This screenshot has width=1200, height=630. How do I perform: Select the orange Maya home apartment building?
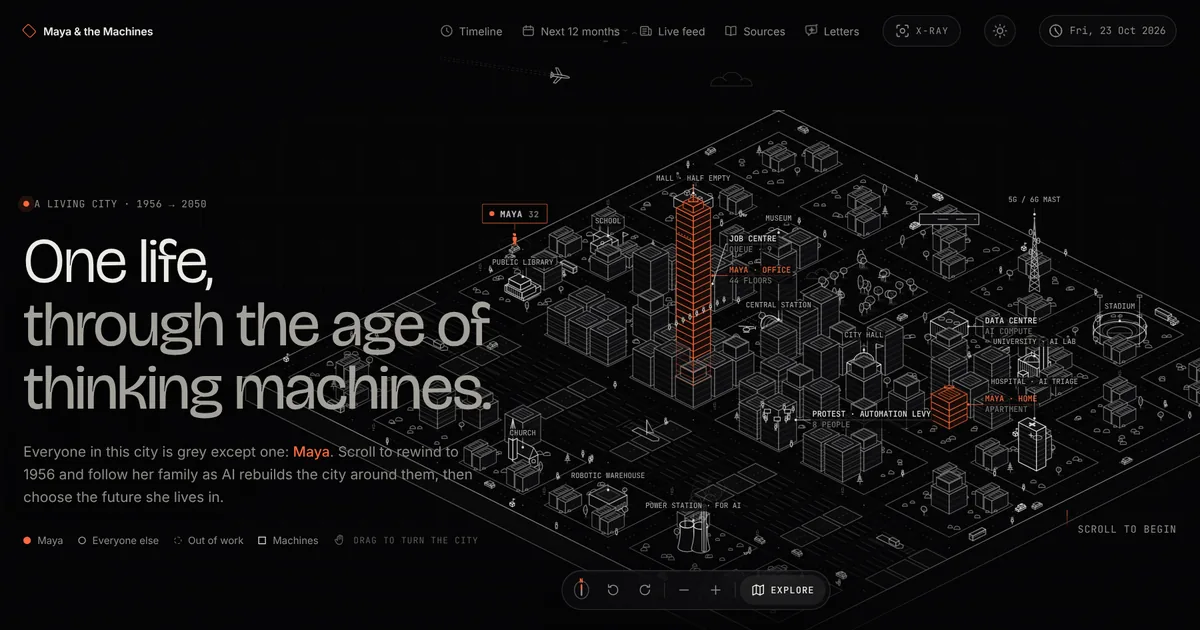(950, 408)
